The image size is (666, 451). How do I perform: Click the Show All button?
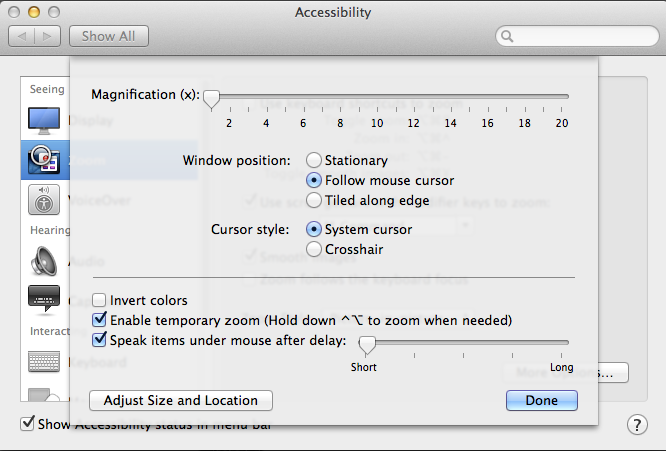(x=109, y=37)
